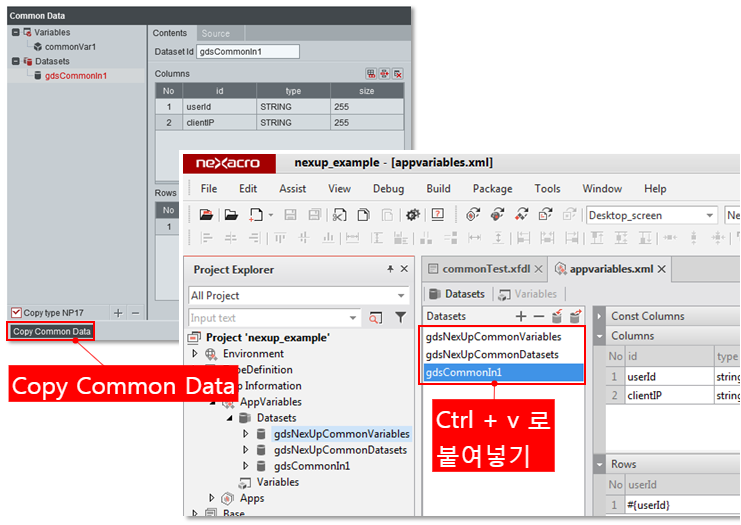Pin the Project Explorer panel

coord(390,269)
